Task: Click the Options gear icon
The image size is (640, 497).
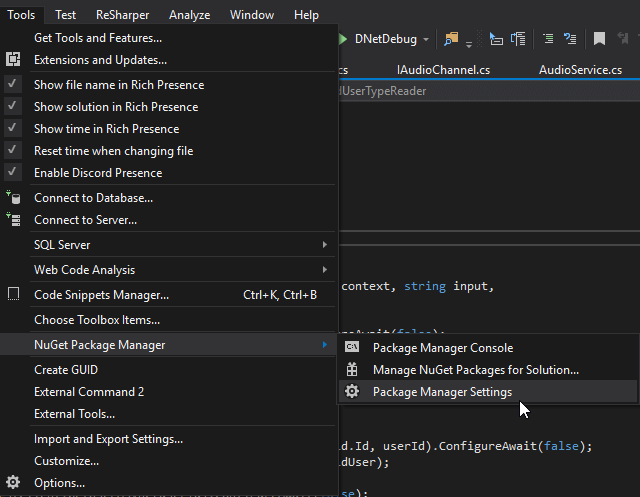Action: [13, 483]
